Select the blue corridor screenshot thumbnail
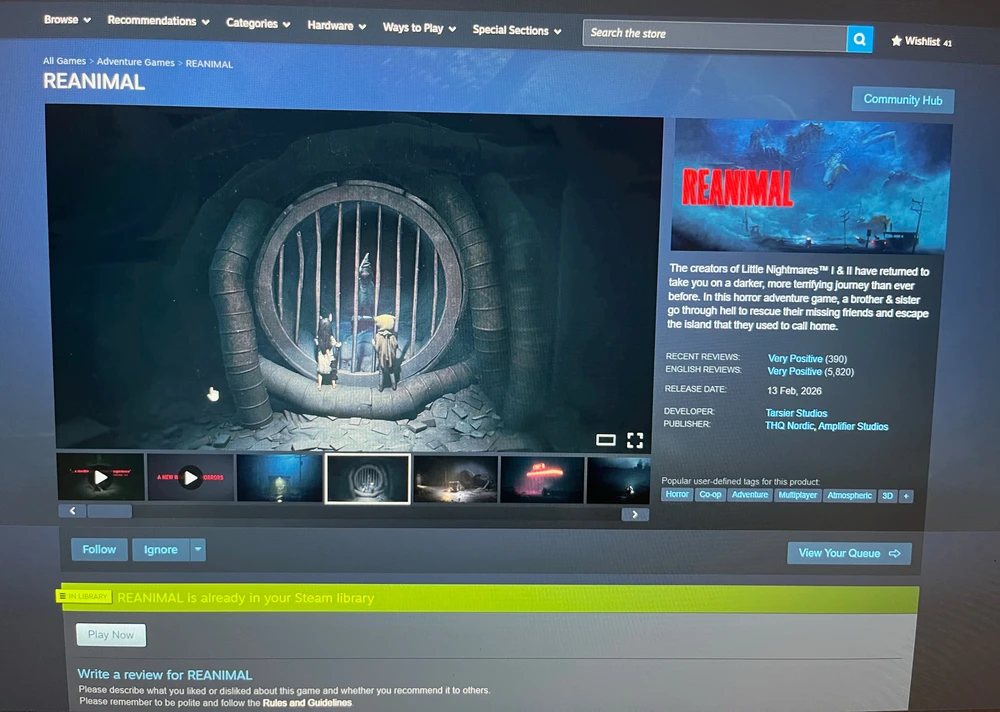This screenshot has width=1000, height=712. click(279, 478)
